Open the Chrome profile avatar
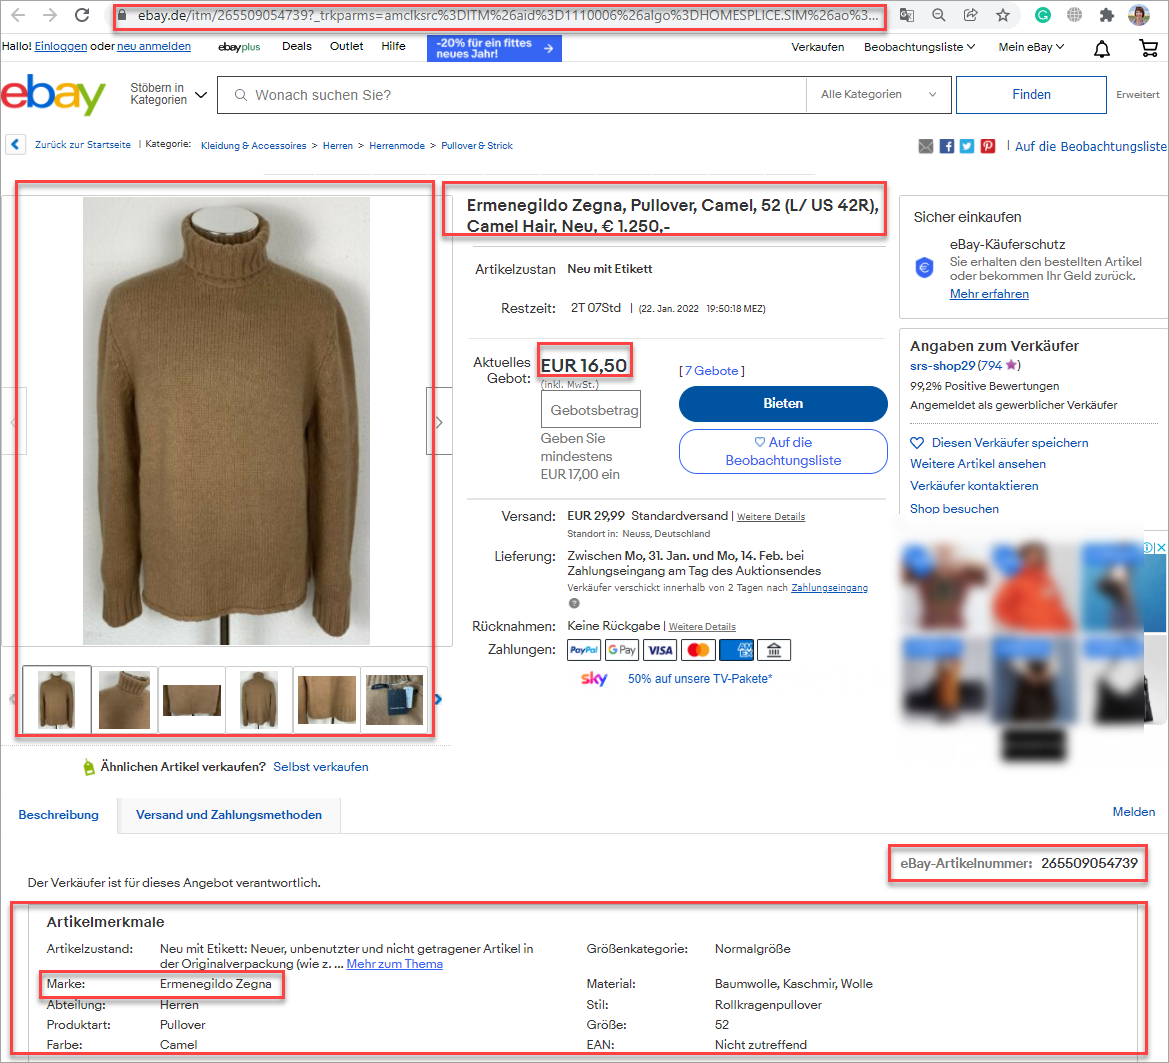The image size is (1169, 1063). click(1138, 15)
